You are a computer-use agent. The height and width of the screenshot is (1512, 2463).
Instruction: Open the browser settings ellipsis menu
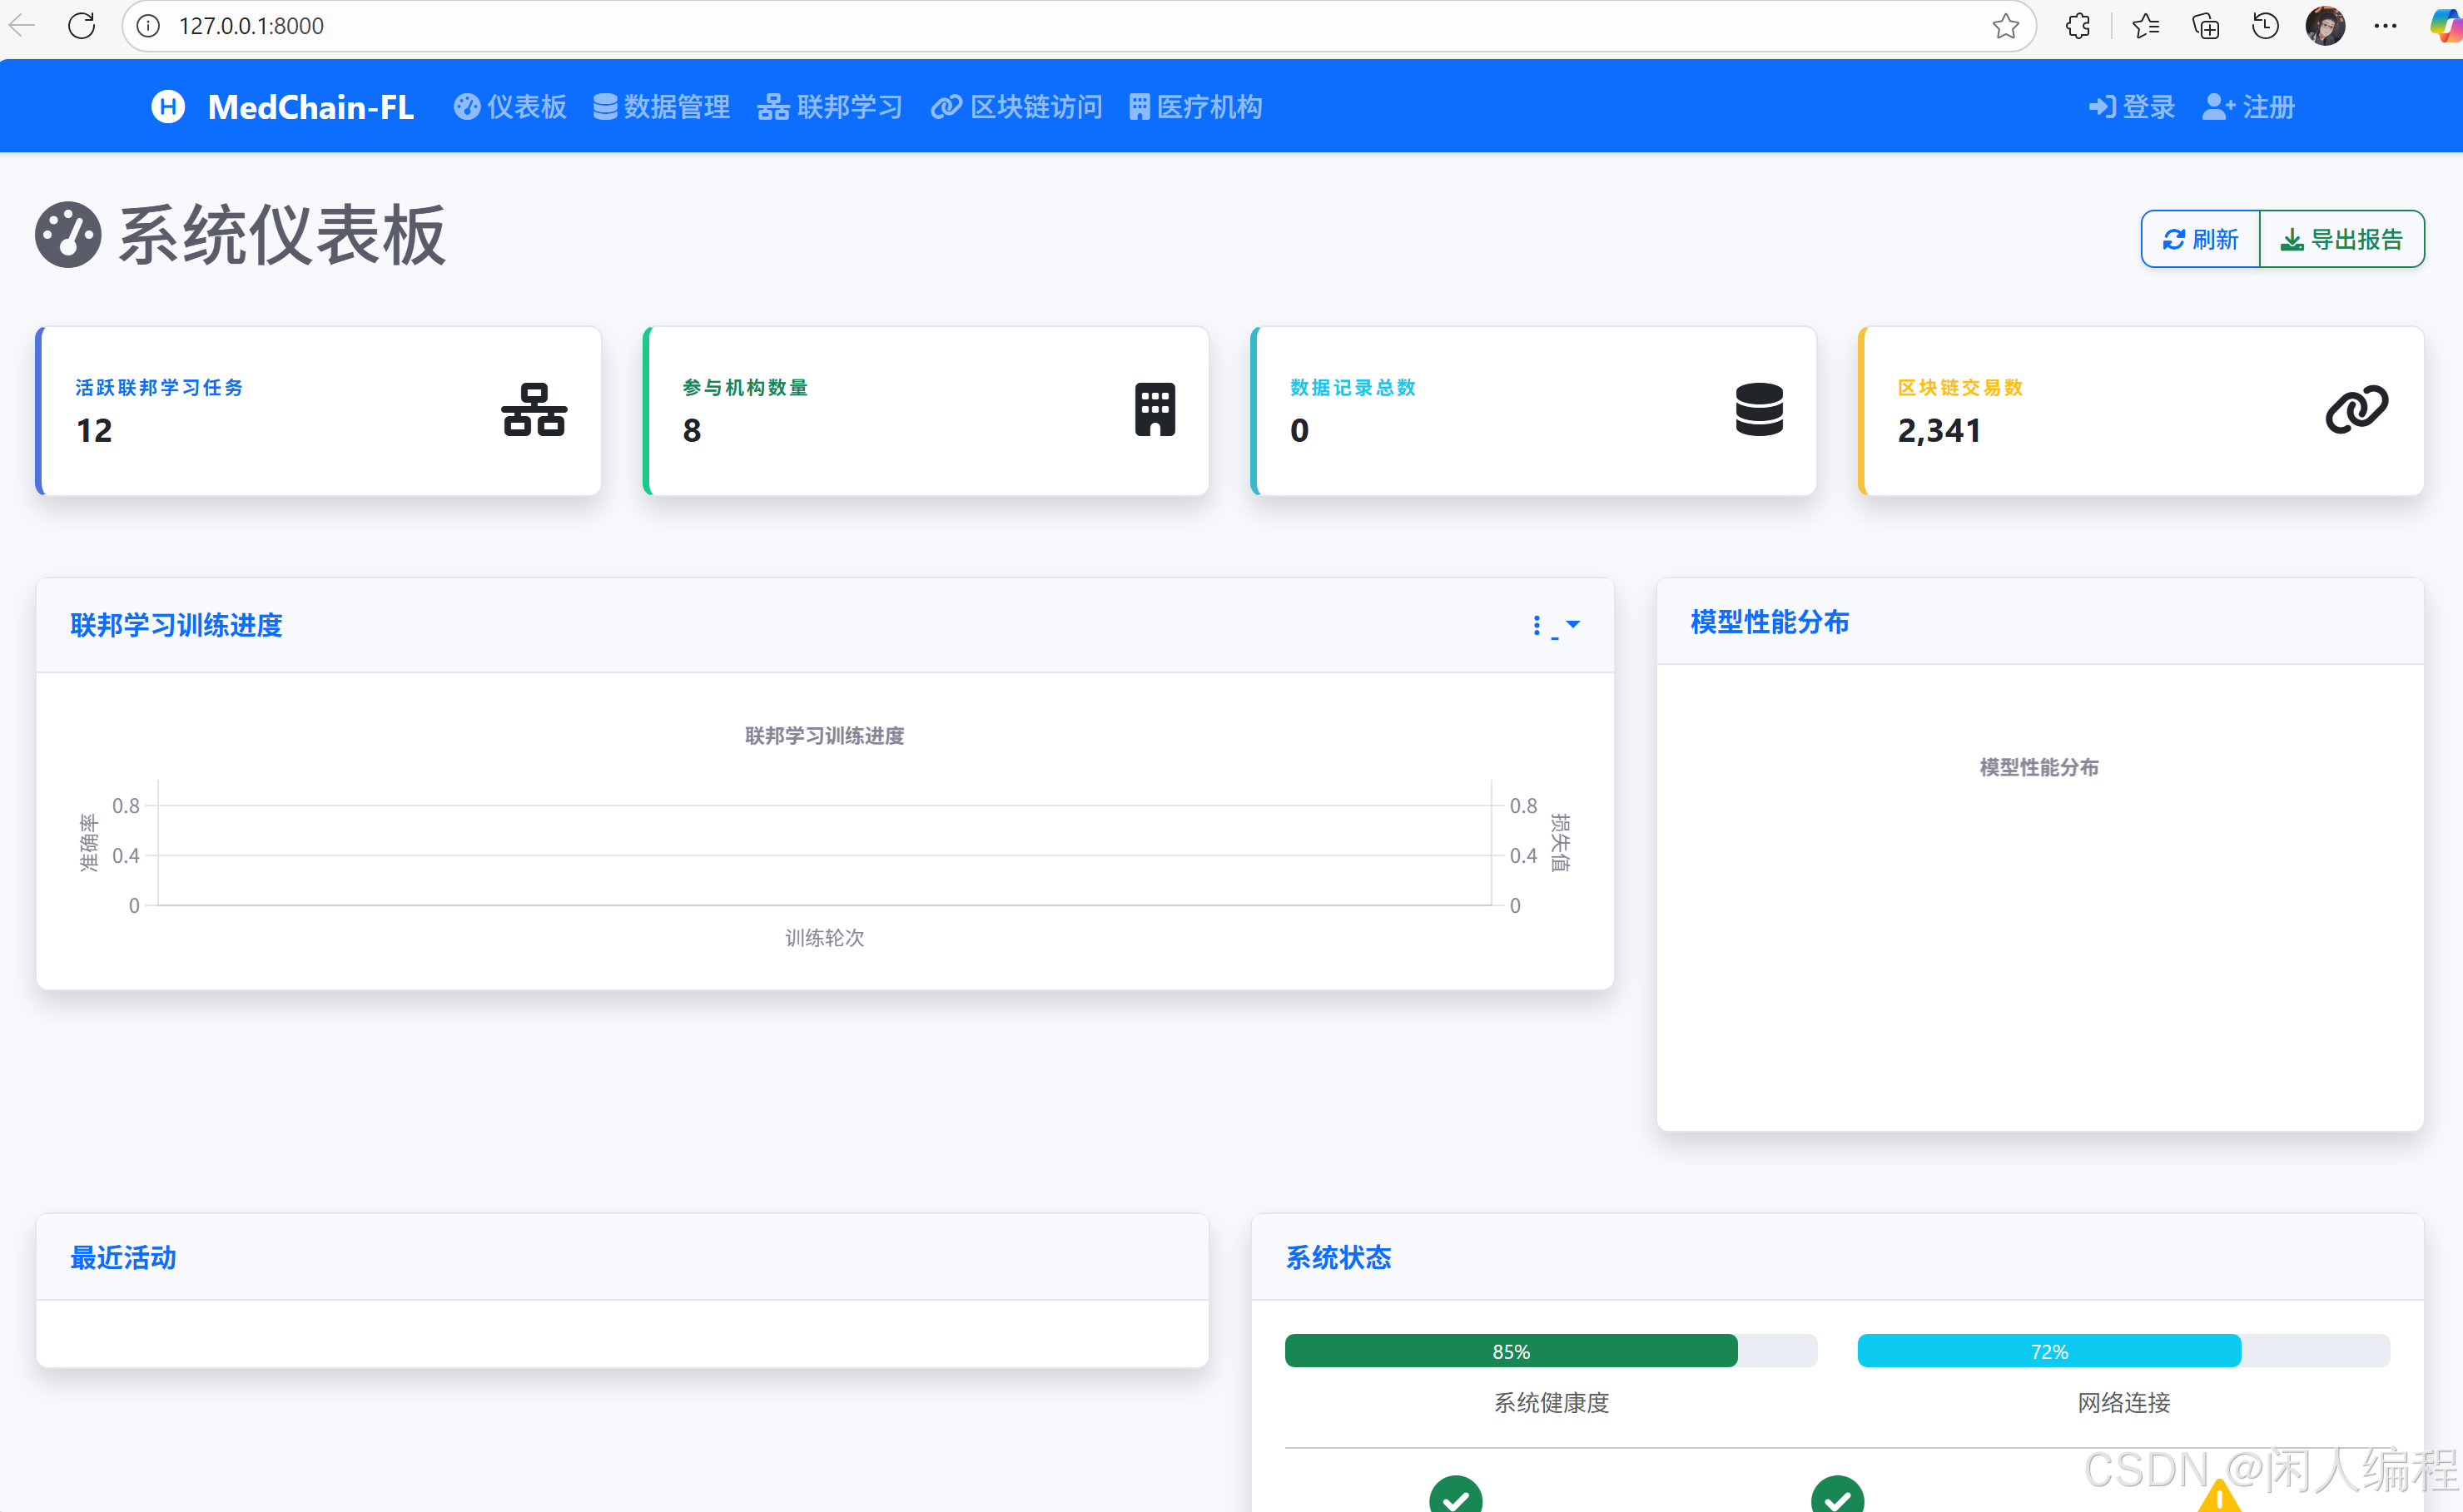pyautogui.click(x=2385, y=26)
